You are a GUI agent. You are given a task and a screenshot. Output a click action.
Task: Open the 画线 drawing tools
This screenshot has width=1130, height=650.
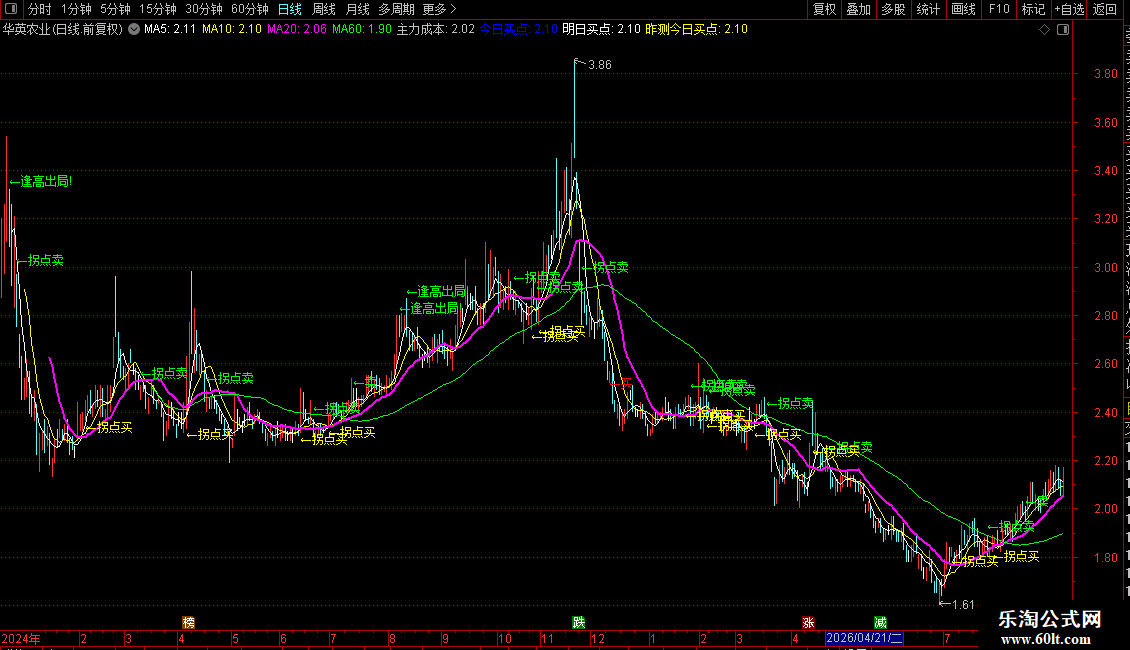pos(964,9)
